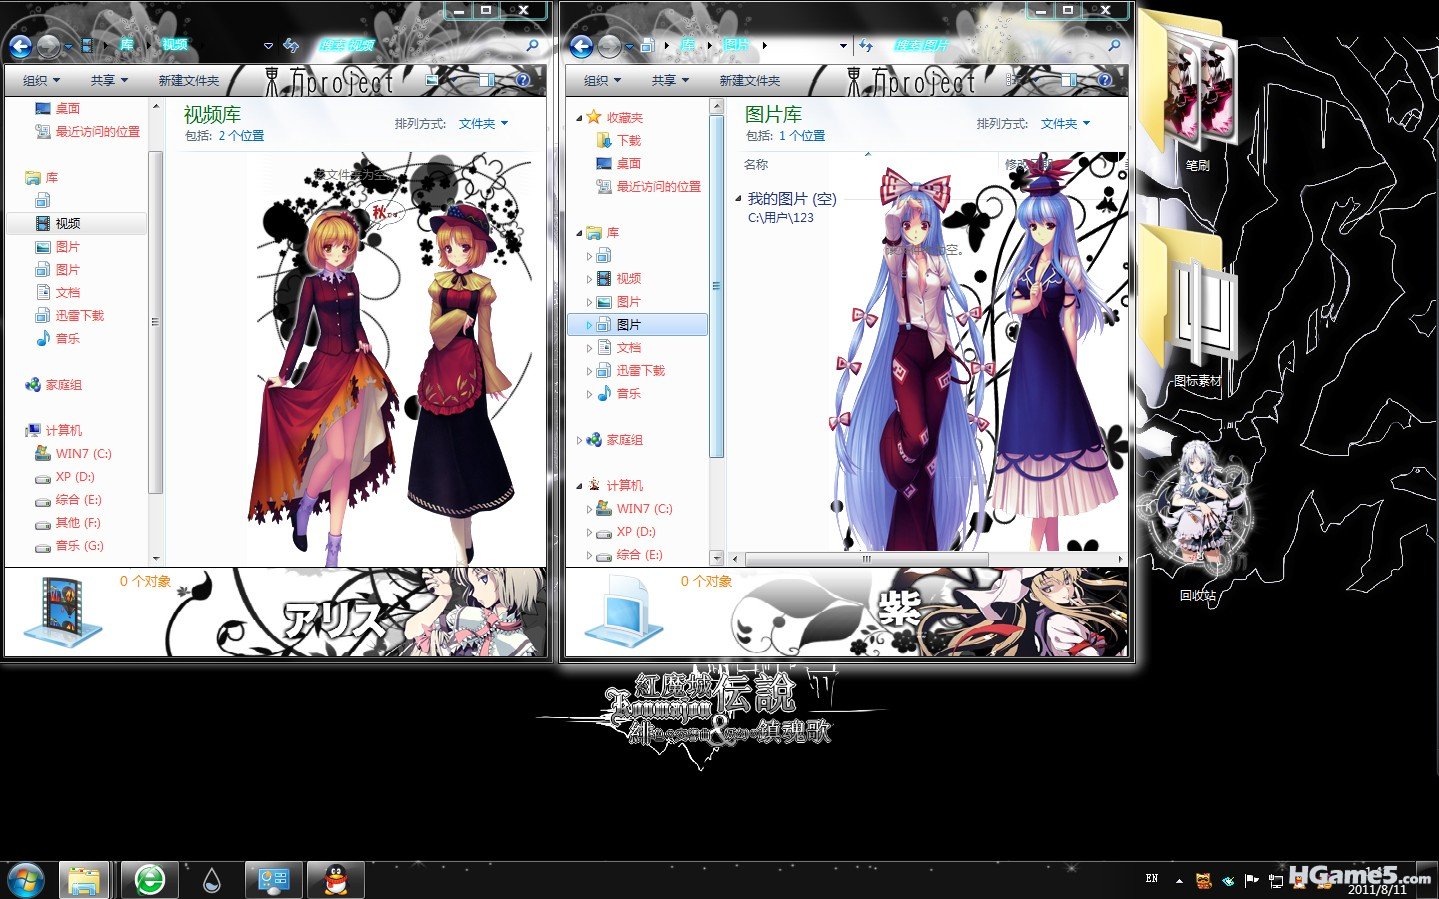
Task: Open address history dropdown in video library window
Action: pos(268,46)
